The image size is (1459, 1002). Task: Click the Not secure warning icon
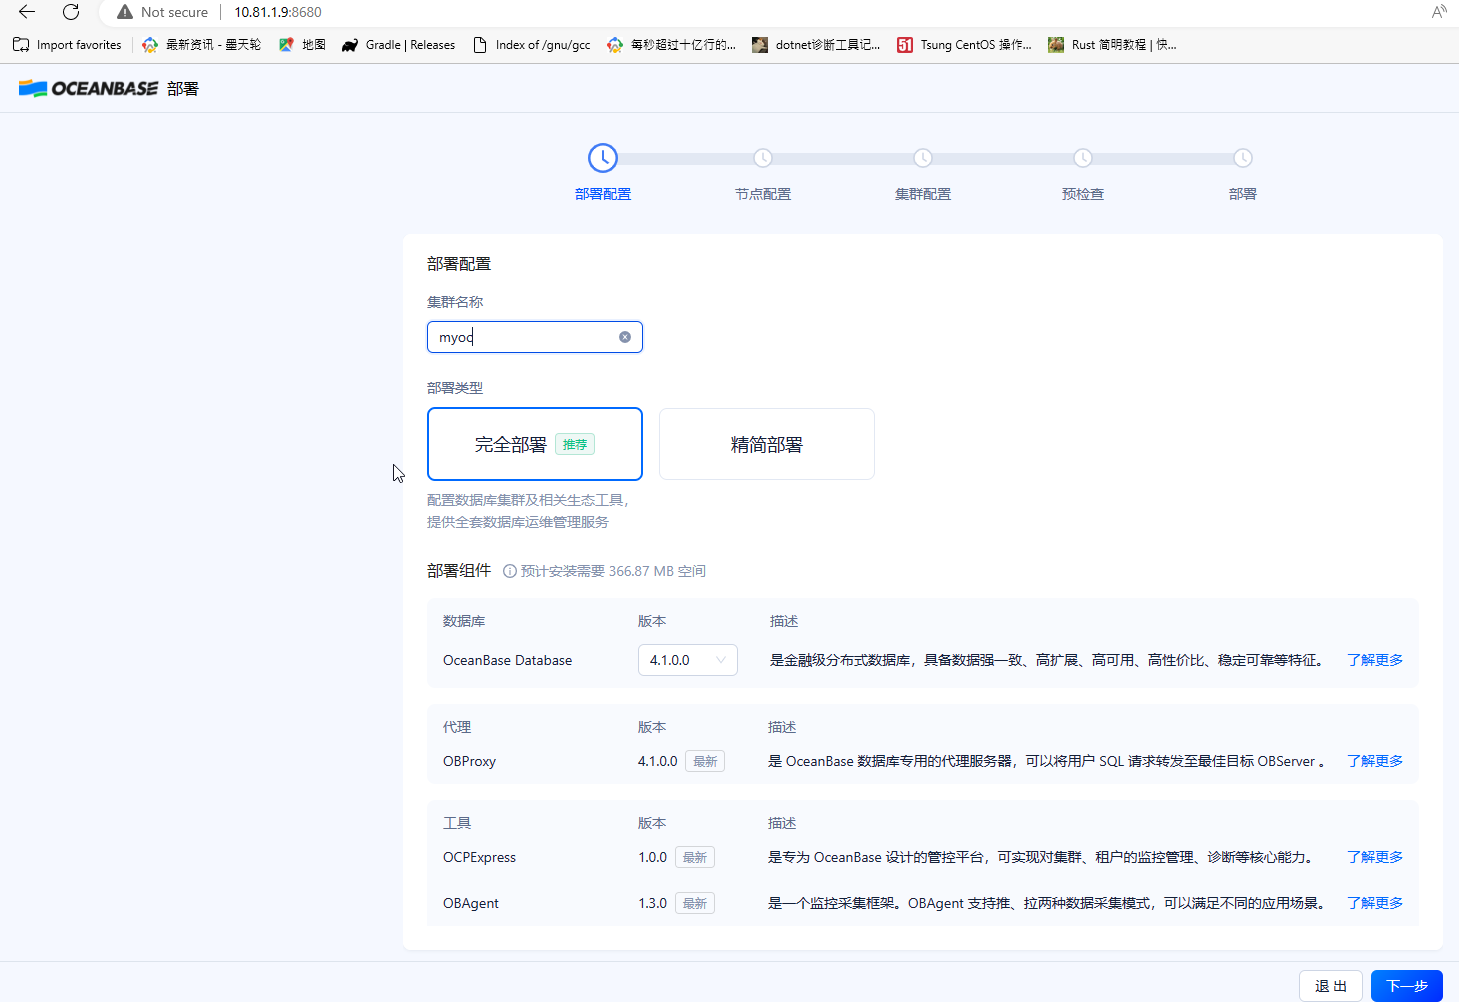[125, 12]
